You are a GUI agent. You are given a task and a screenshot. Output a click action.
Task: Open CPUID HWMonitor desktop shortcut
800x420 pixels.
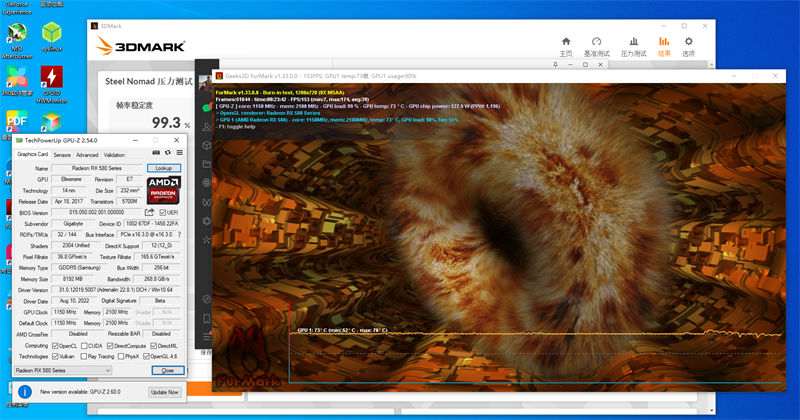click(x=52, y=80)
